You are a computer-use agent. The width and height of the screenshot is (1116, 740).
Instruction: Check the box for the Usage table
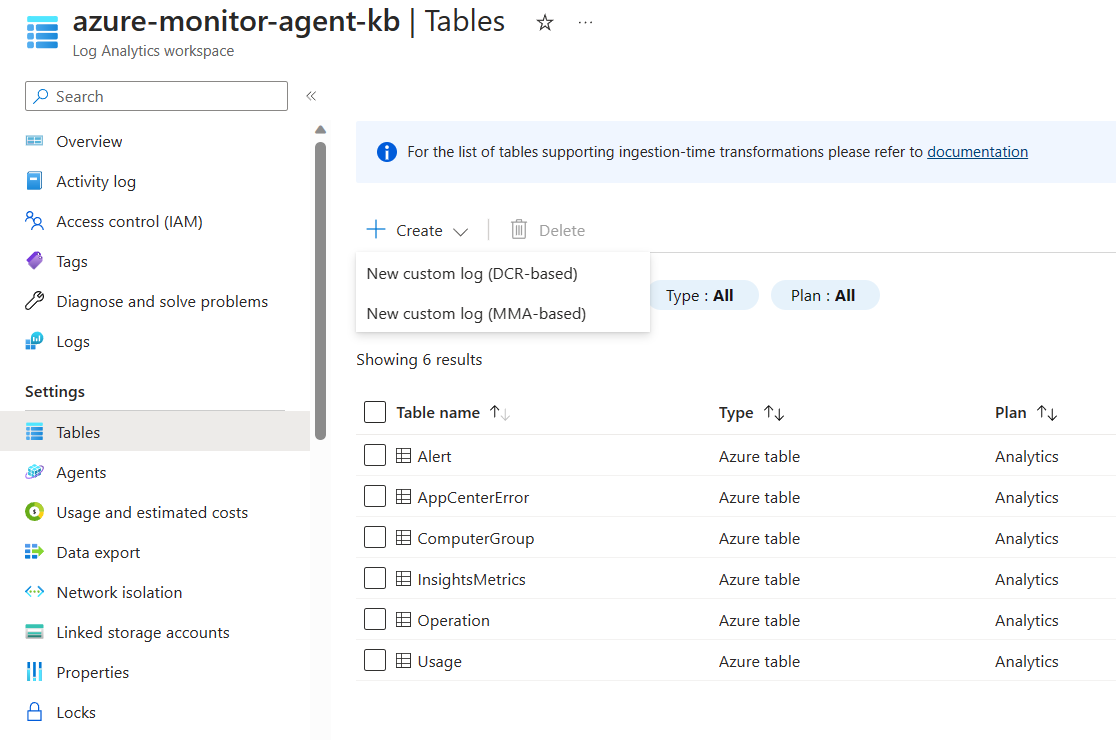point(374,660)
